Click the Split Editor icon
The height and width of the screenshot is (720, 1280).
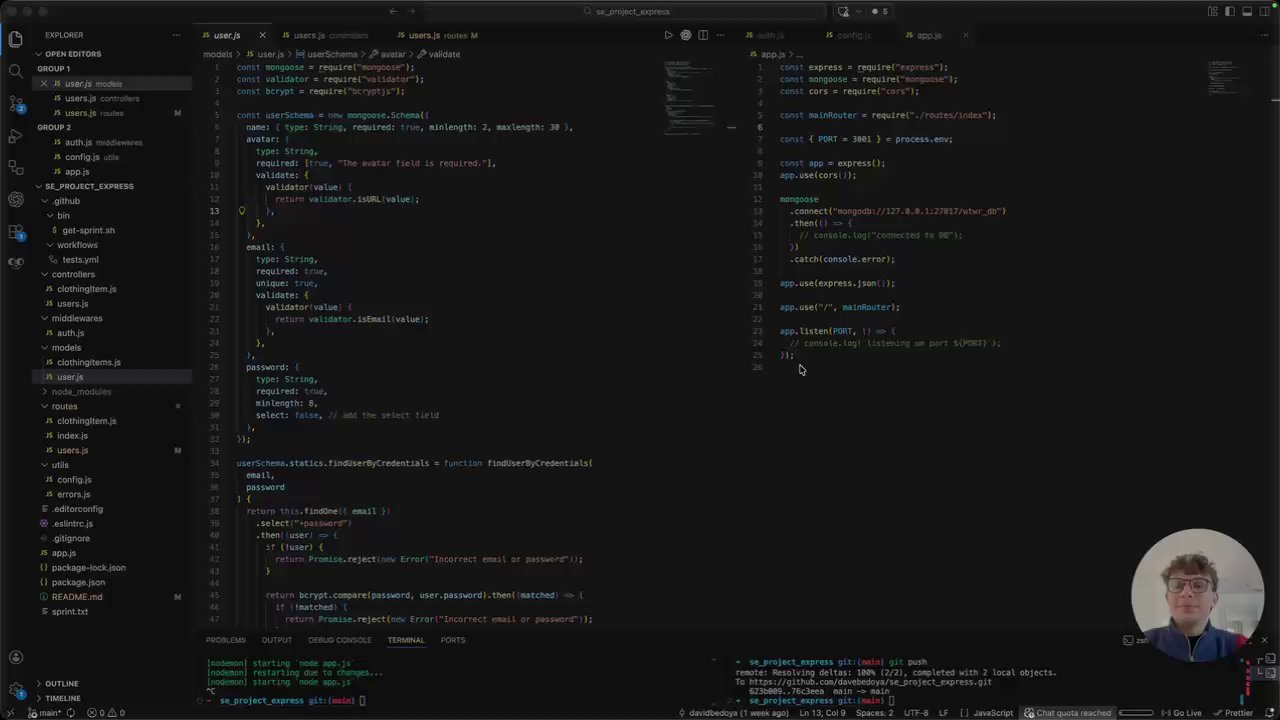pyautogui.click(x=703, y=35)
